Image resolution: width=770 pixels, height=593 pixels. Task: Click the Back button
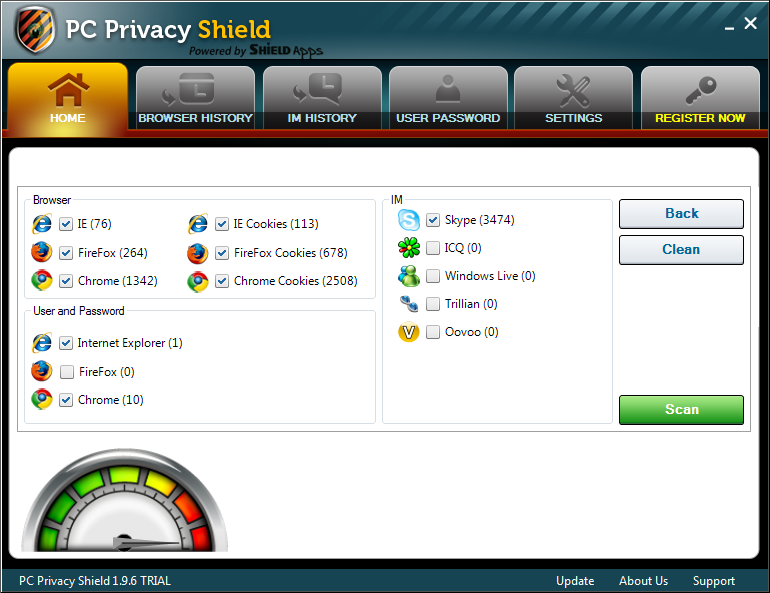(x=681, y=214)
